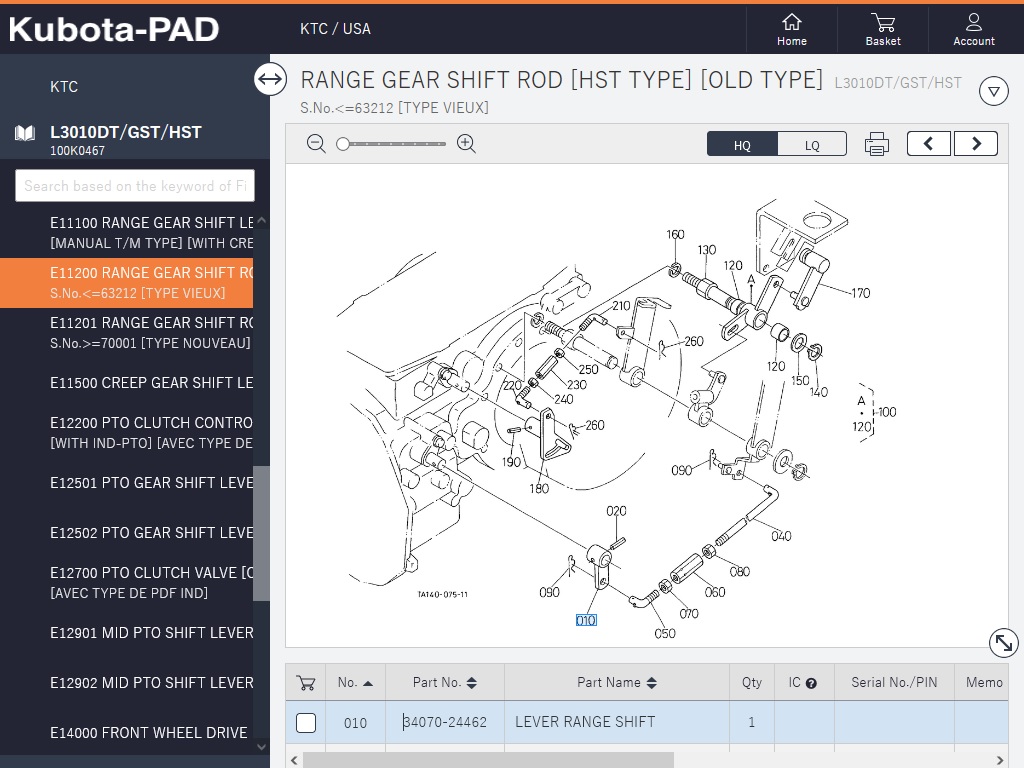
Task: Go to next figure arrow
Action: pyautogui.click(x=976, y=144)
